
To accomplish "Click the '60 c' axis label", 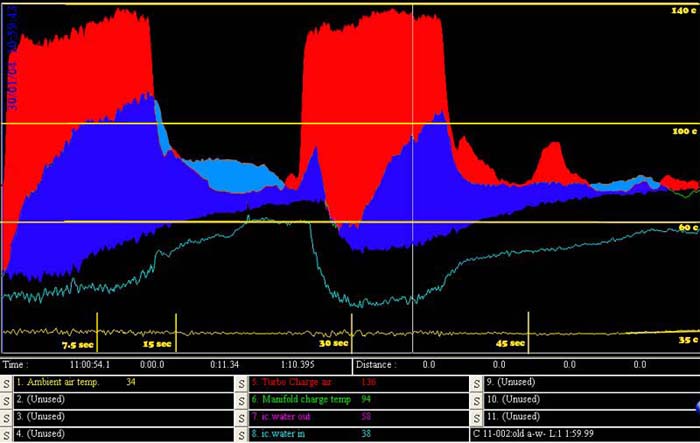I will [x=688, y=228].
